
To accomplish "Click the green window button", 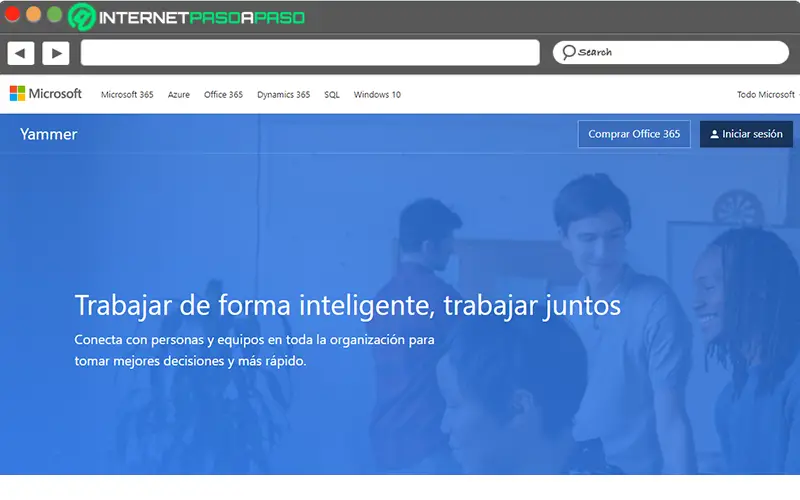I will (54, 14).
